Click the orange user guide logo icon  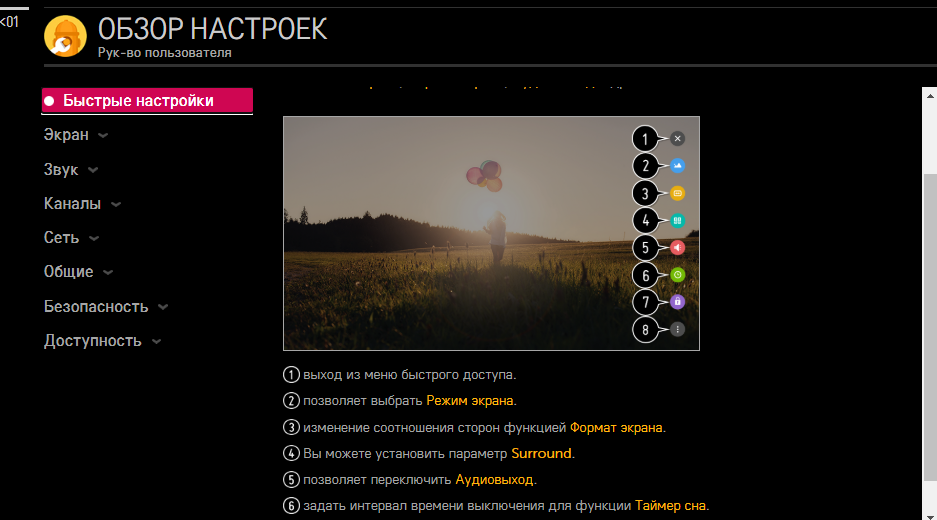click(65, 37)
